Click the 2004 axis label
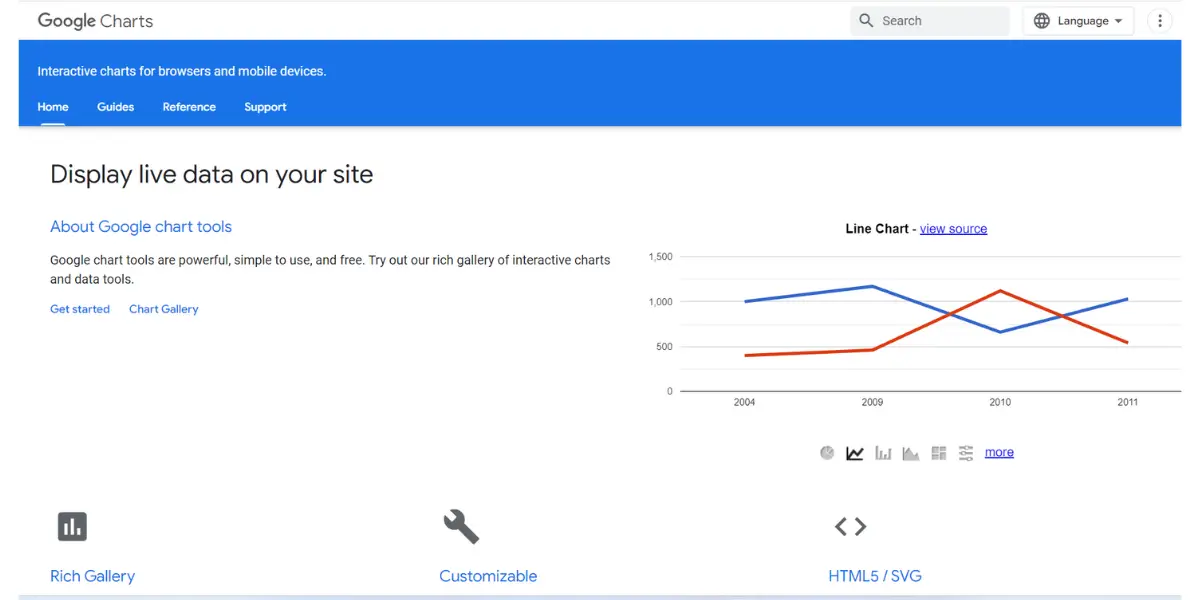 click(x=744, y=402)
